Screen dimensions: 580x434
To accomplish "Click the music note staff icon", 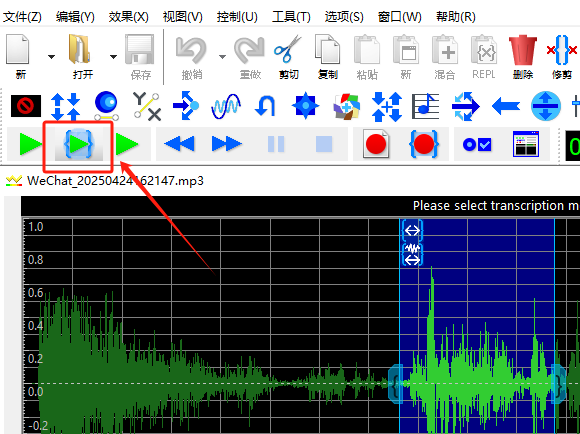I will point(425,106).
